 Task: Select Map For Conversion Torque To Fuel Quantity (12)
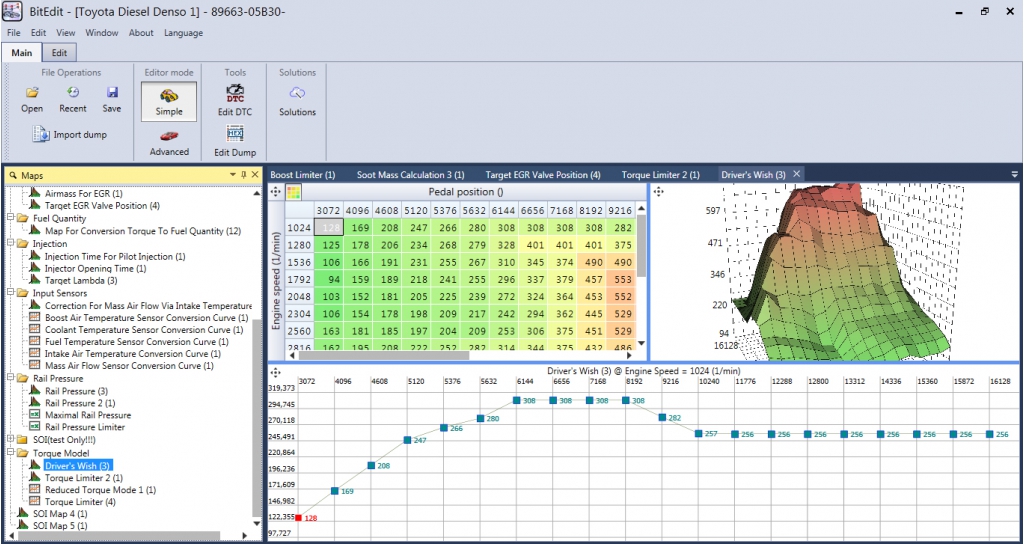[144, 231]
